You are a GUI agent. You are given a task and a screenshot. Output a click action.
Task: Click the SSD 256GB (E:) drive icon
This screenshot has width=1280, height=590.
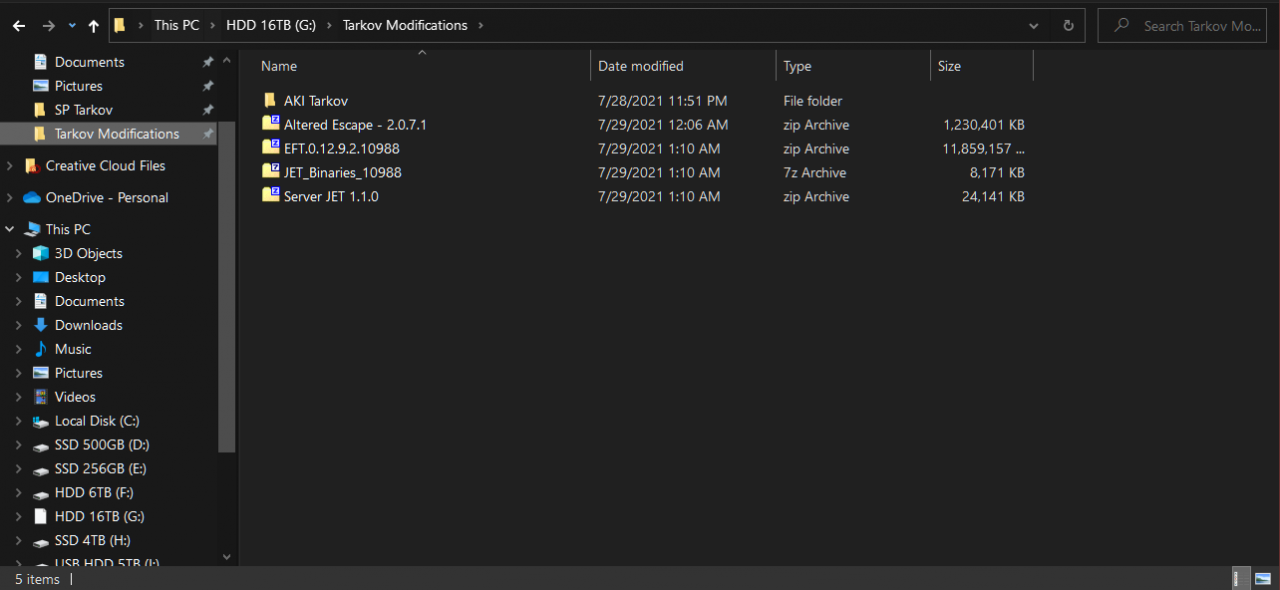click(x=41, y=470)
